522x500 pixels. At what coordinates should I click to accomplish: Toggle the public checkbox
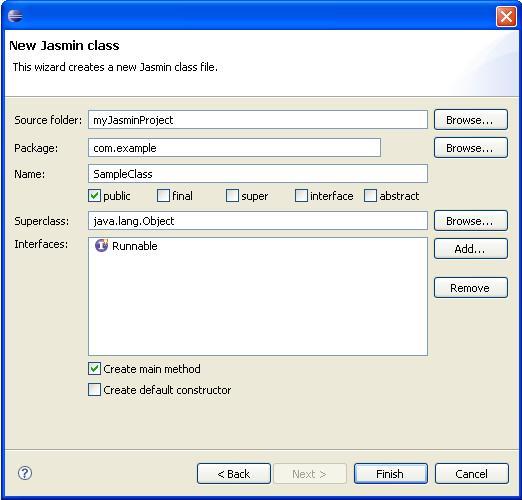coord(94,196)
